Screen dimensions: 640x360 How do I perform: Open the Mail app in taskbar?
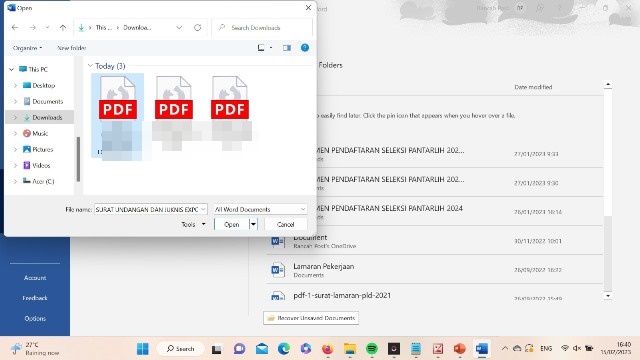point(262,349)
